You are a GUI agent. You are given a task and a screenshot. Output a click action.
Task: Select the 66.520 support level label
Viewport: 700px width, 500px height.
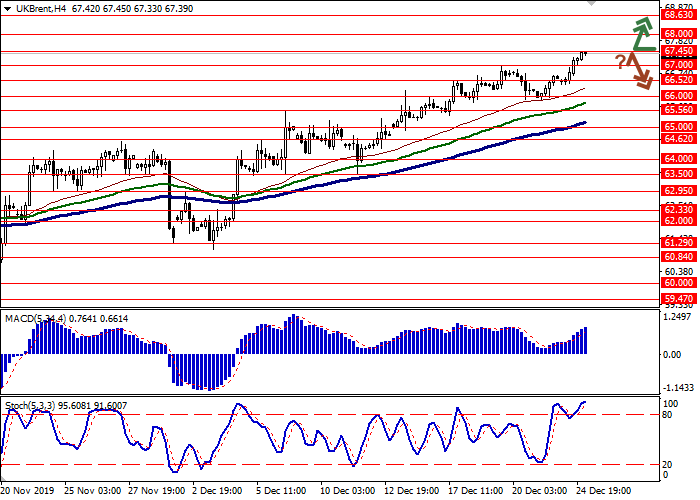pyautogui.click(x=678, y=80)
